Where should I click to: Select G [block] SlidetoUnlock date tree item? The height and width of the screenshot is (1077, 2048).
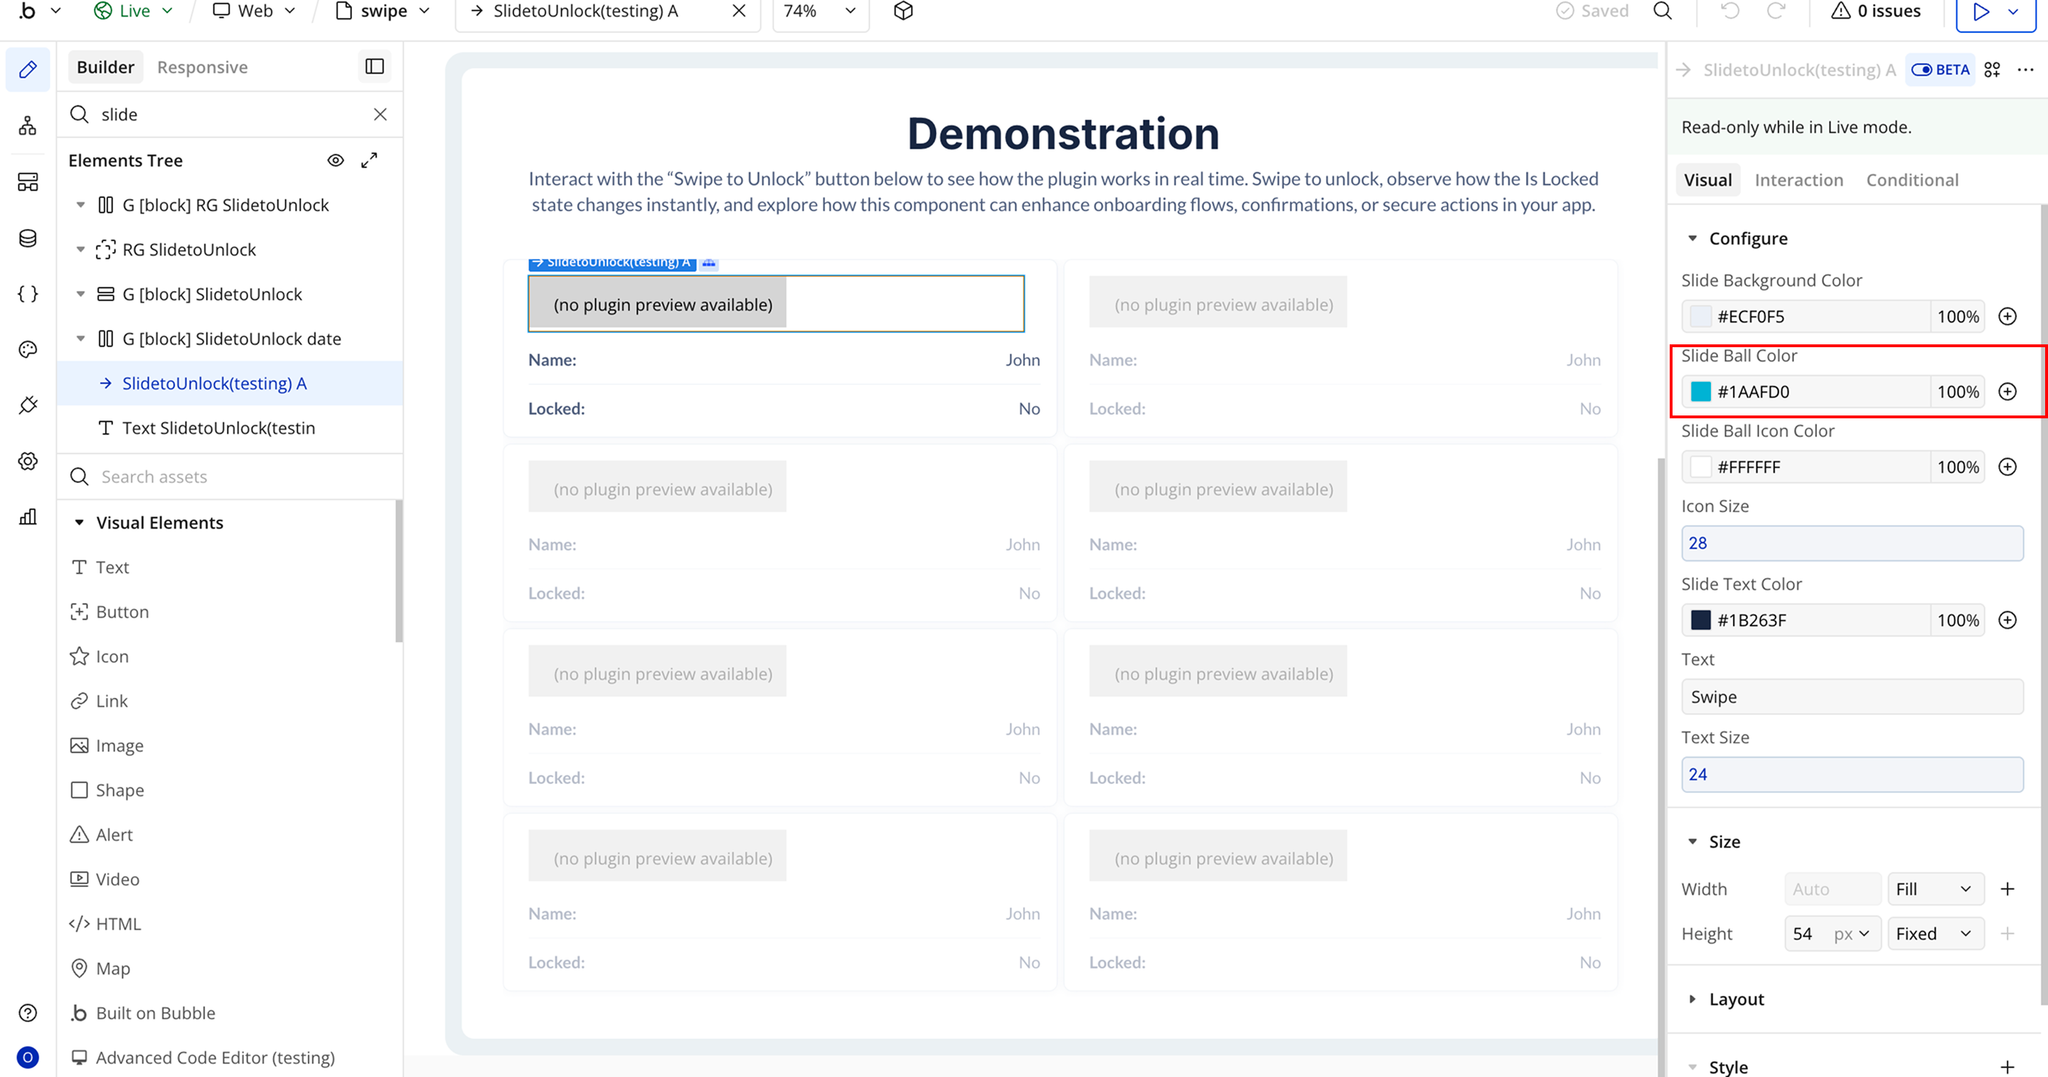230,339
